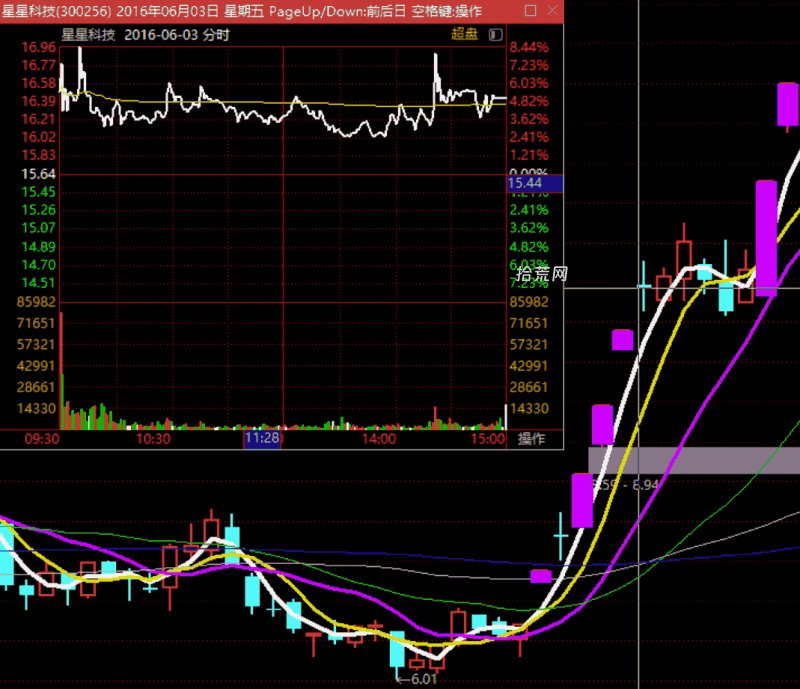Open the 超盘 view
Viewport: 800px width, 689px height.
pos(464,34)
